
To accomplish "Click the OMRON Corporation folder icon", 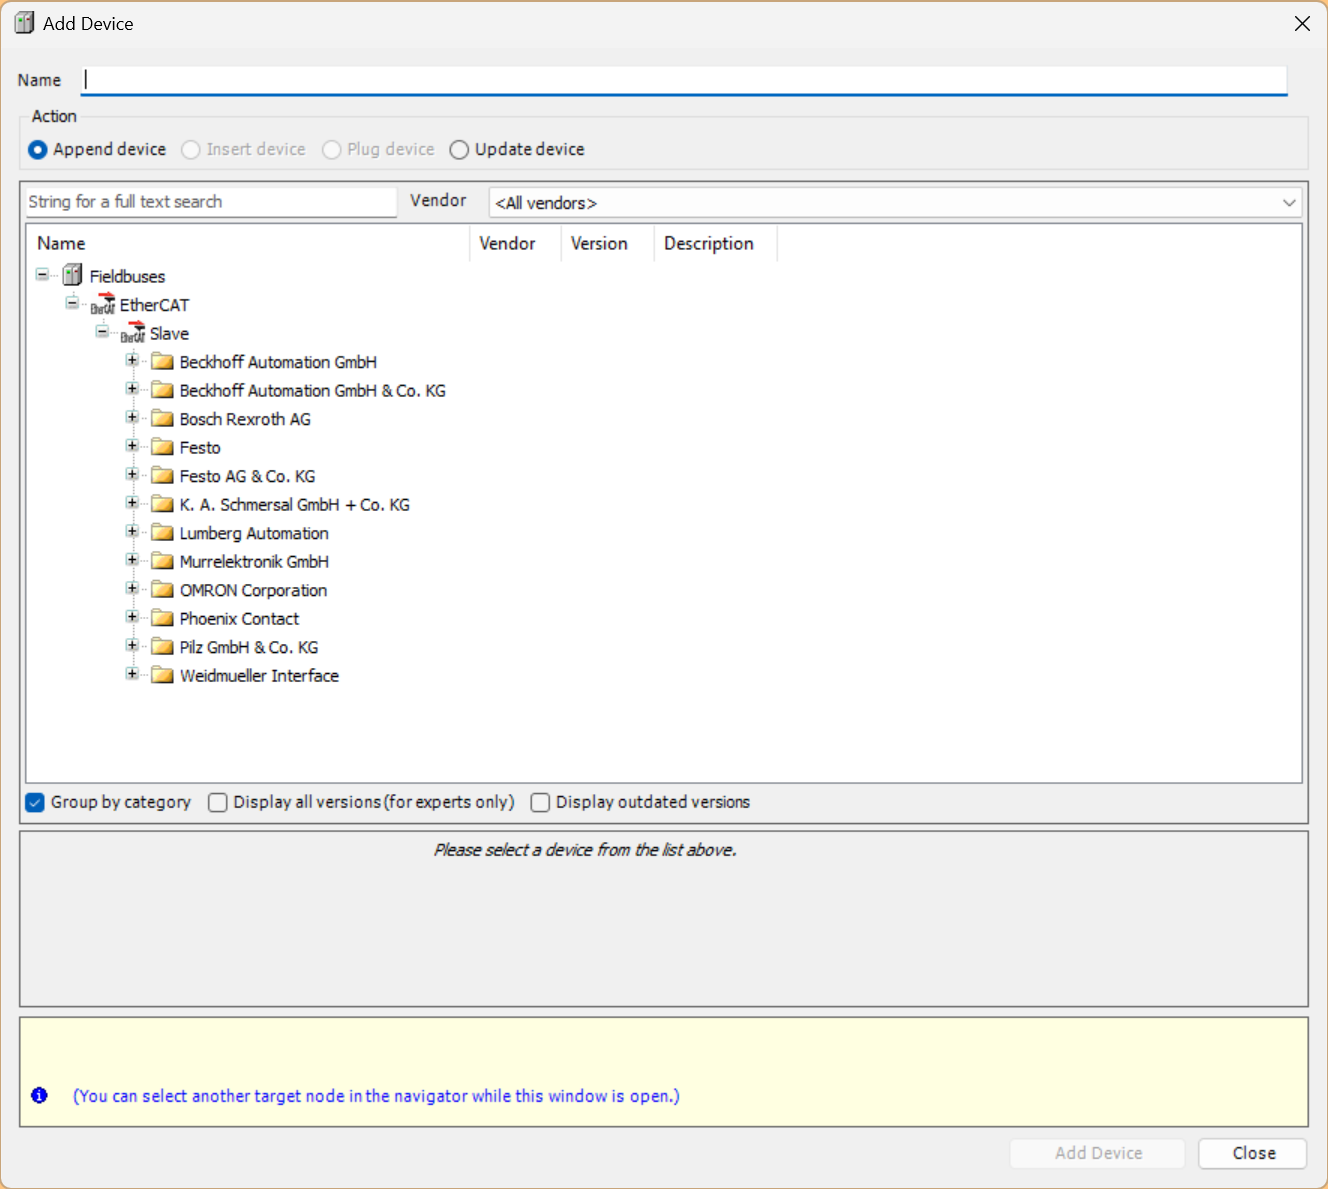I will [x=163, y=589].
